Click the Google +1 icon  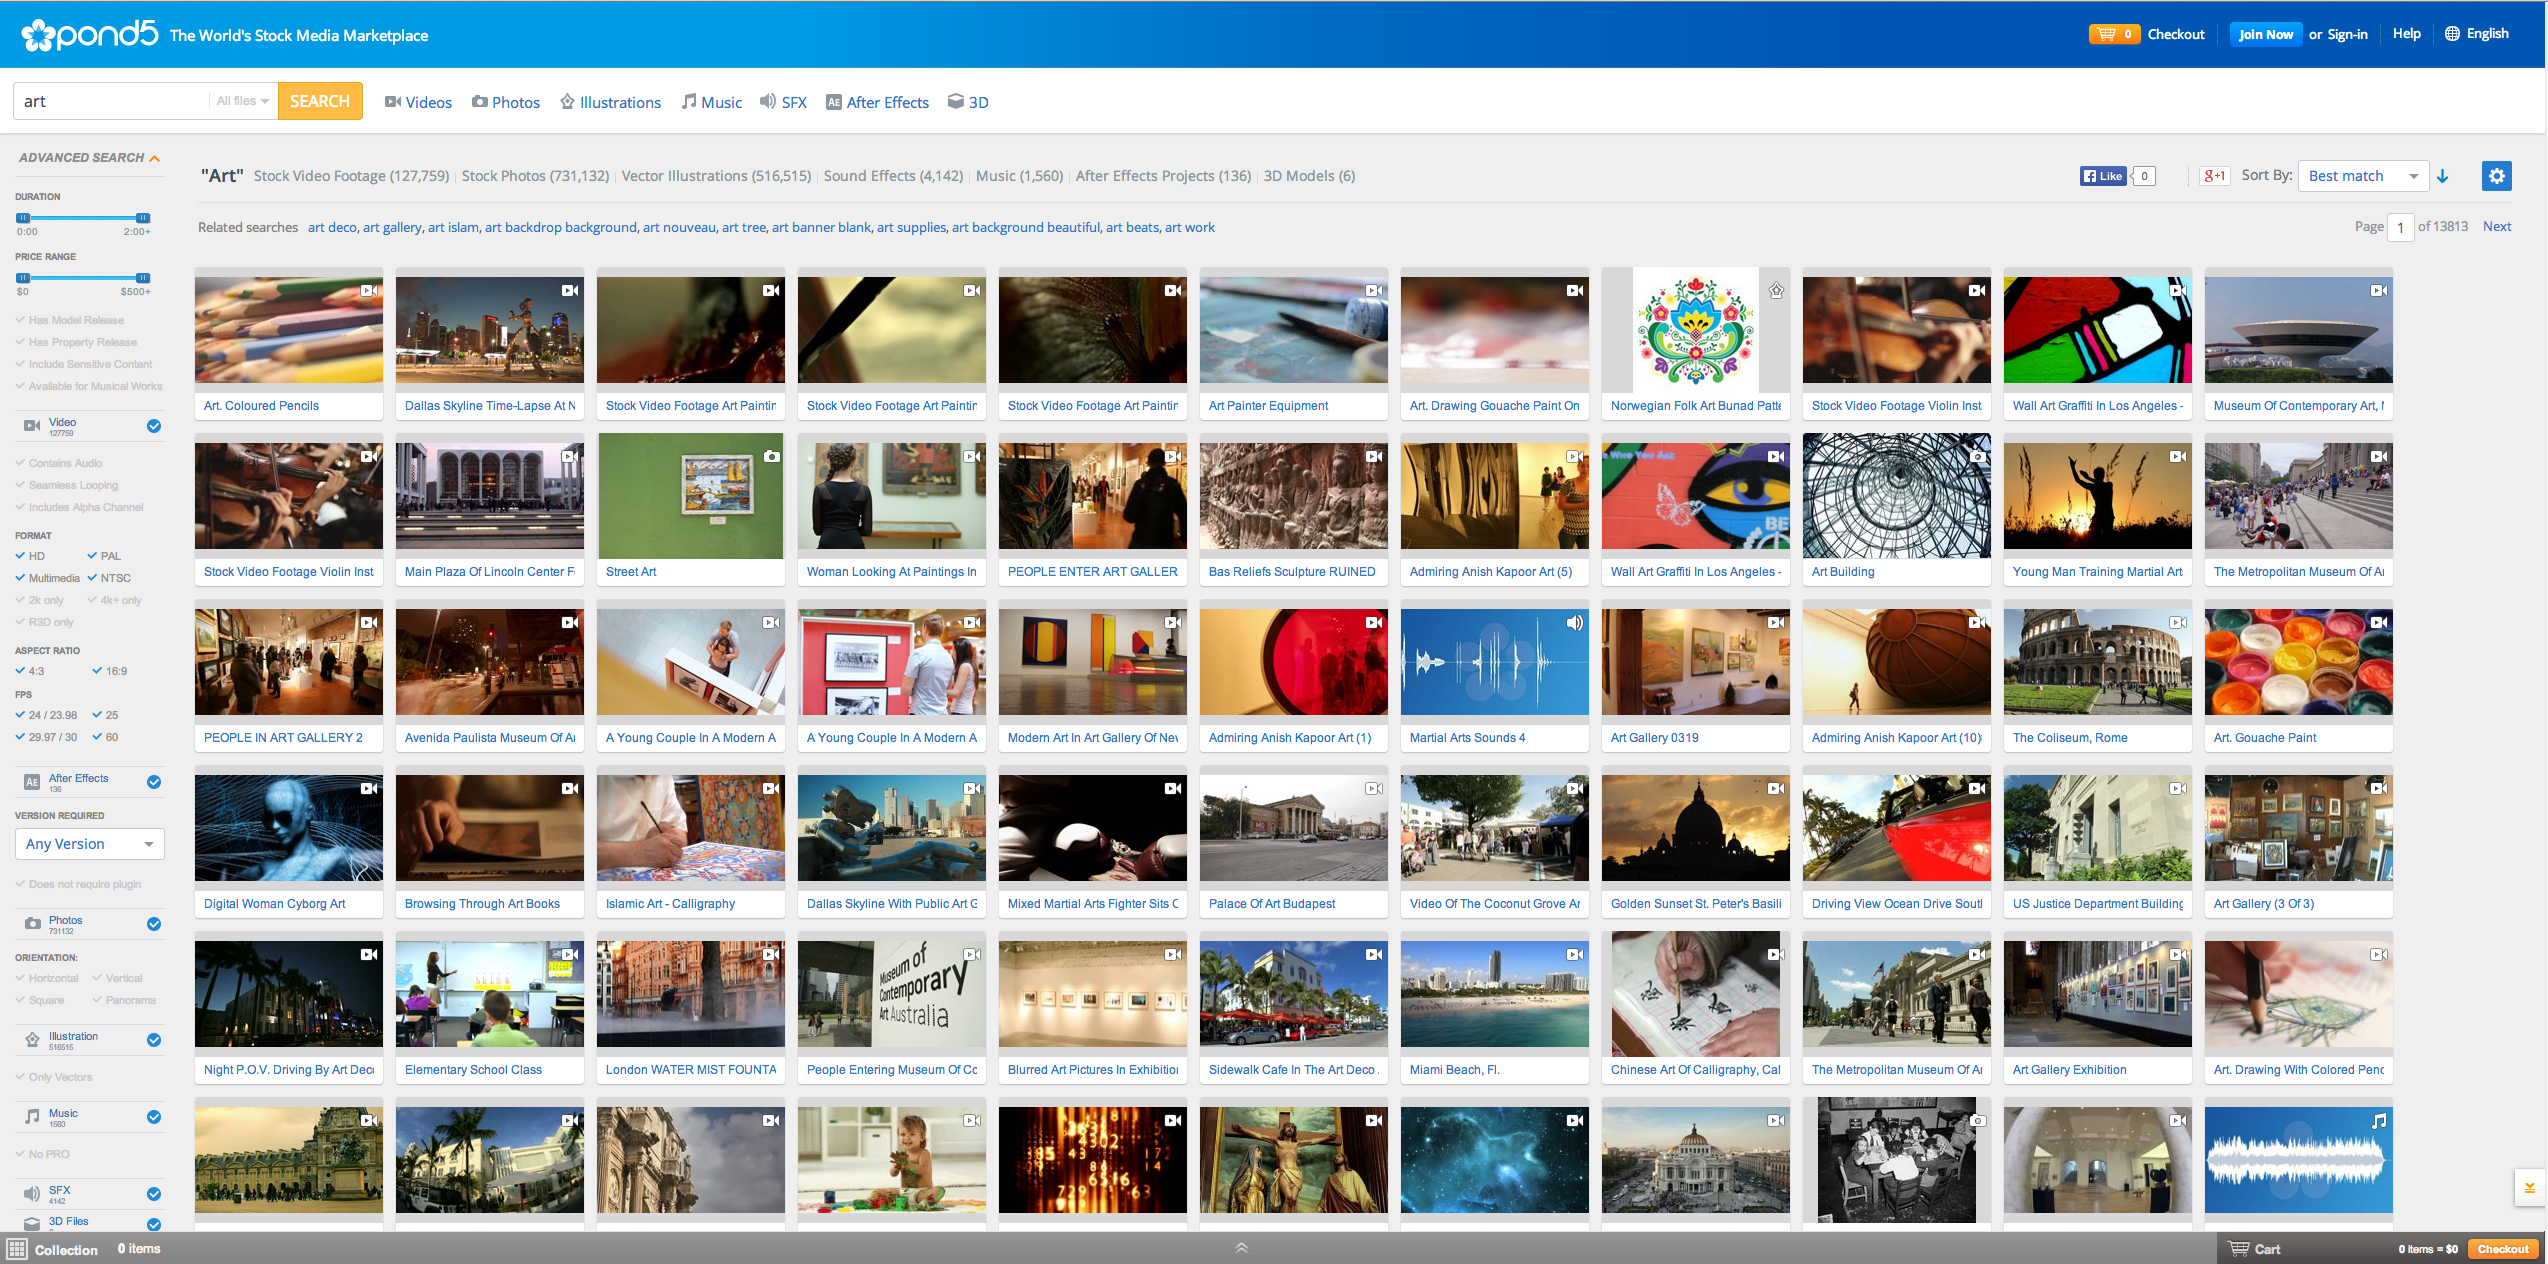coord(2214,176)
